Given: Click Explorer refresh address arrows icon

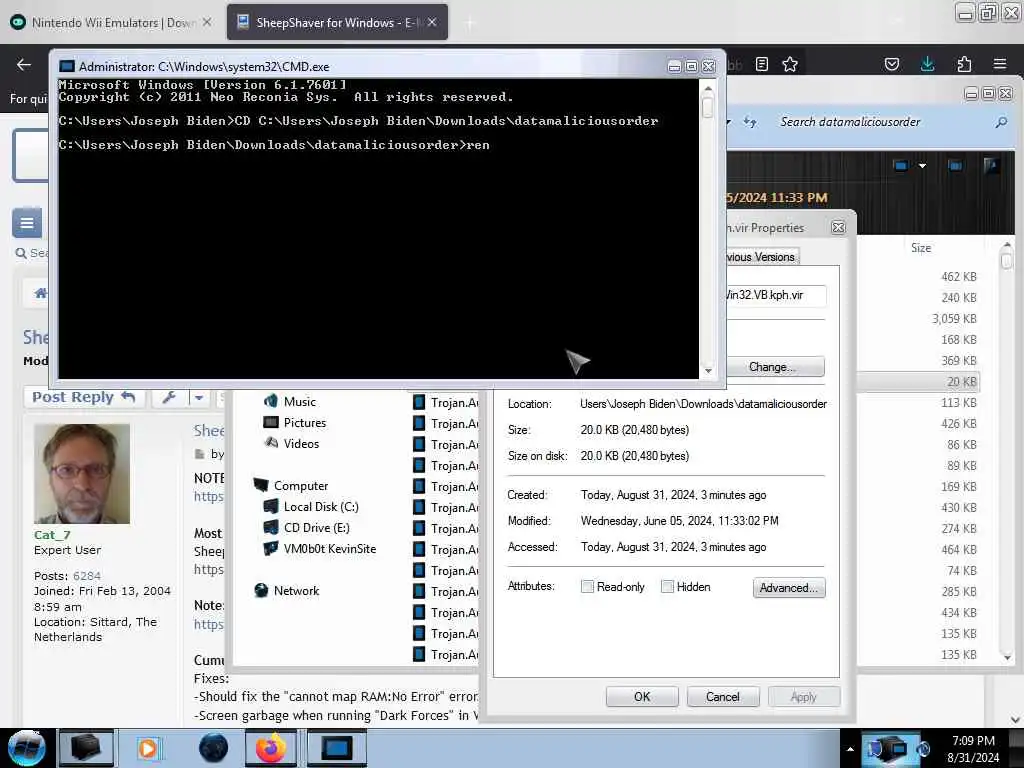Looking at the screenshot, I should coord(750,122).
